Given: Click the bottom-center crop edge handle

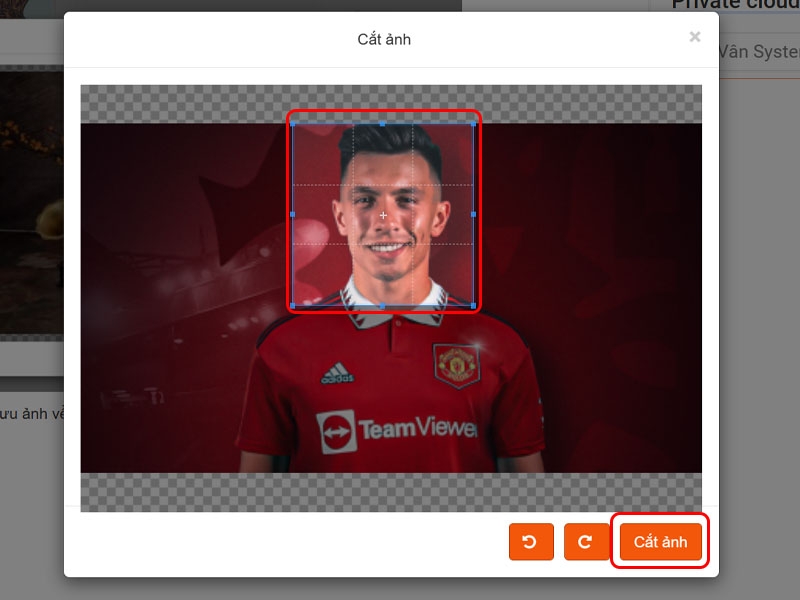Looking at the screenshot, I should click(x=383, y=306).
